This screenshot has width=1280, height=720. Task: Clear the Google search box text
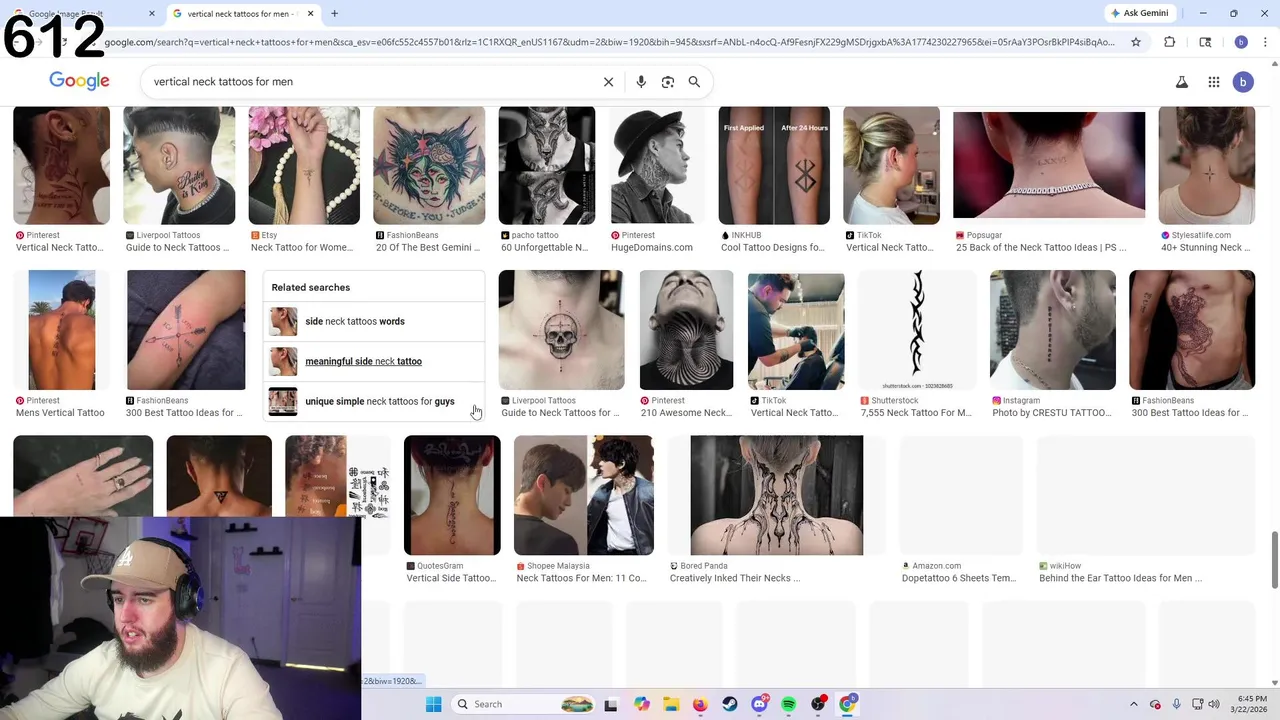[x=608, y=82]
